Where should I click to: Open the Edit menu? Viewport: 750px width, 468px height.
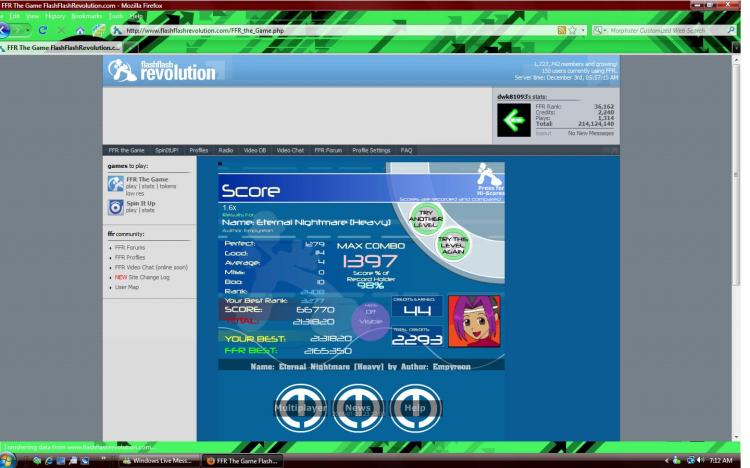coord(14,16)
